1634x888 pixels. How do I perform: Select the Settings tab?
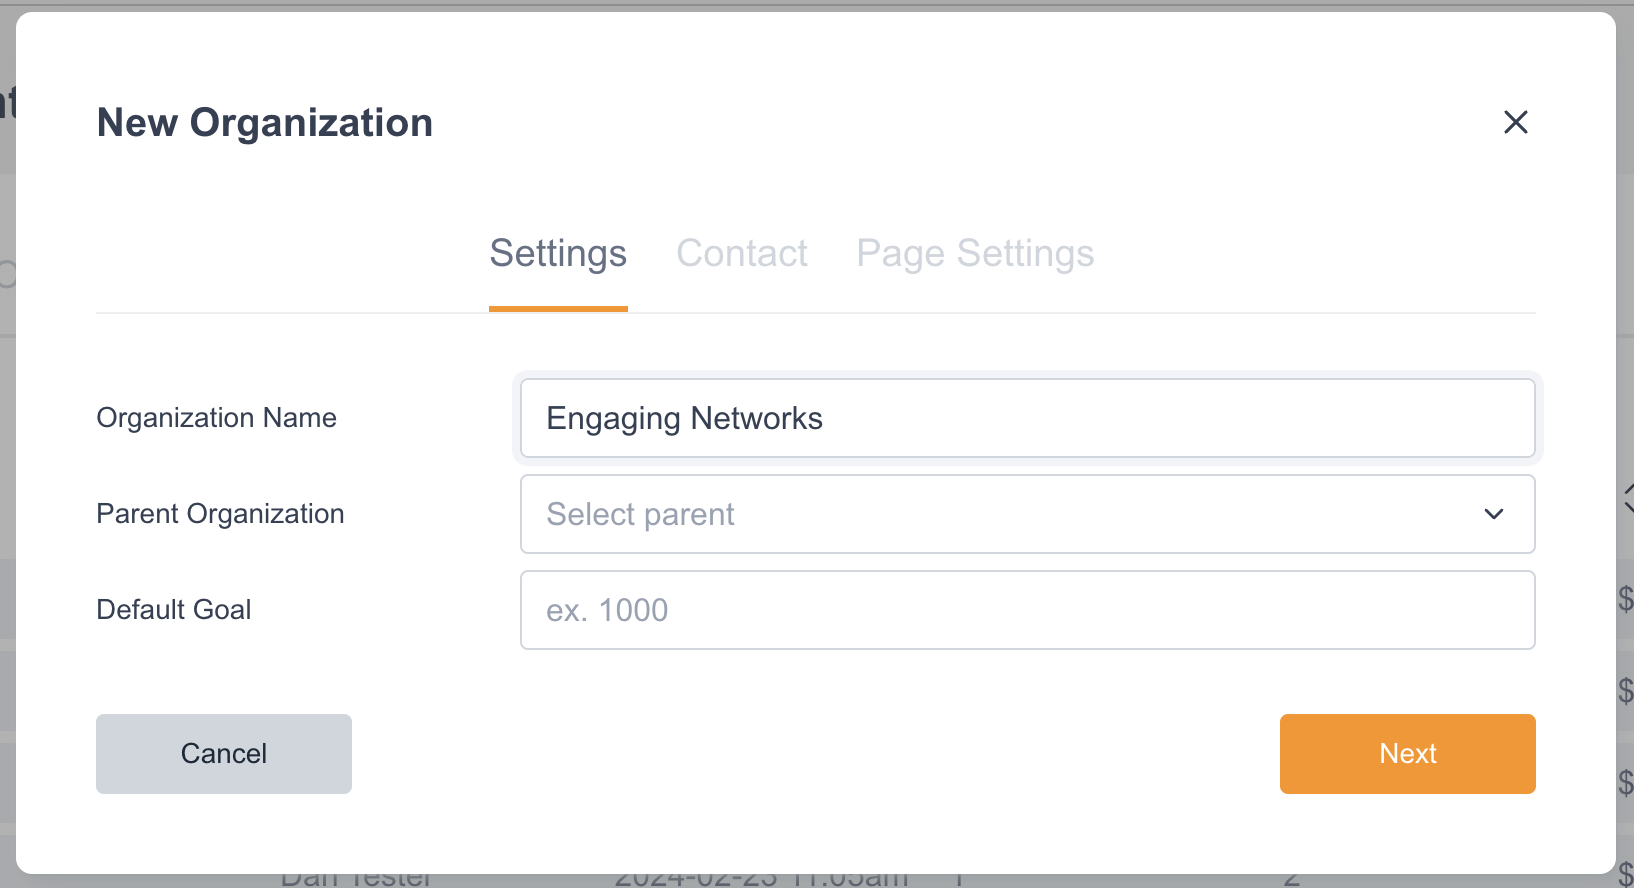click(558, 254)
